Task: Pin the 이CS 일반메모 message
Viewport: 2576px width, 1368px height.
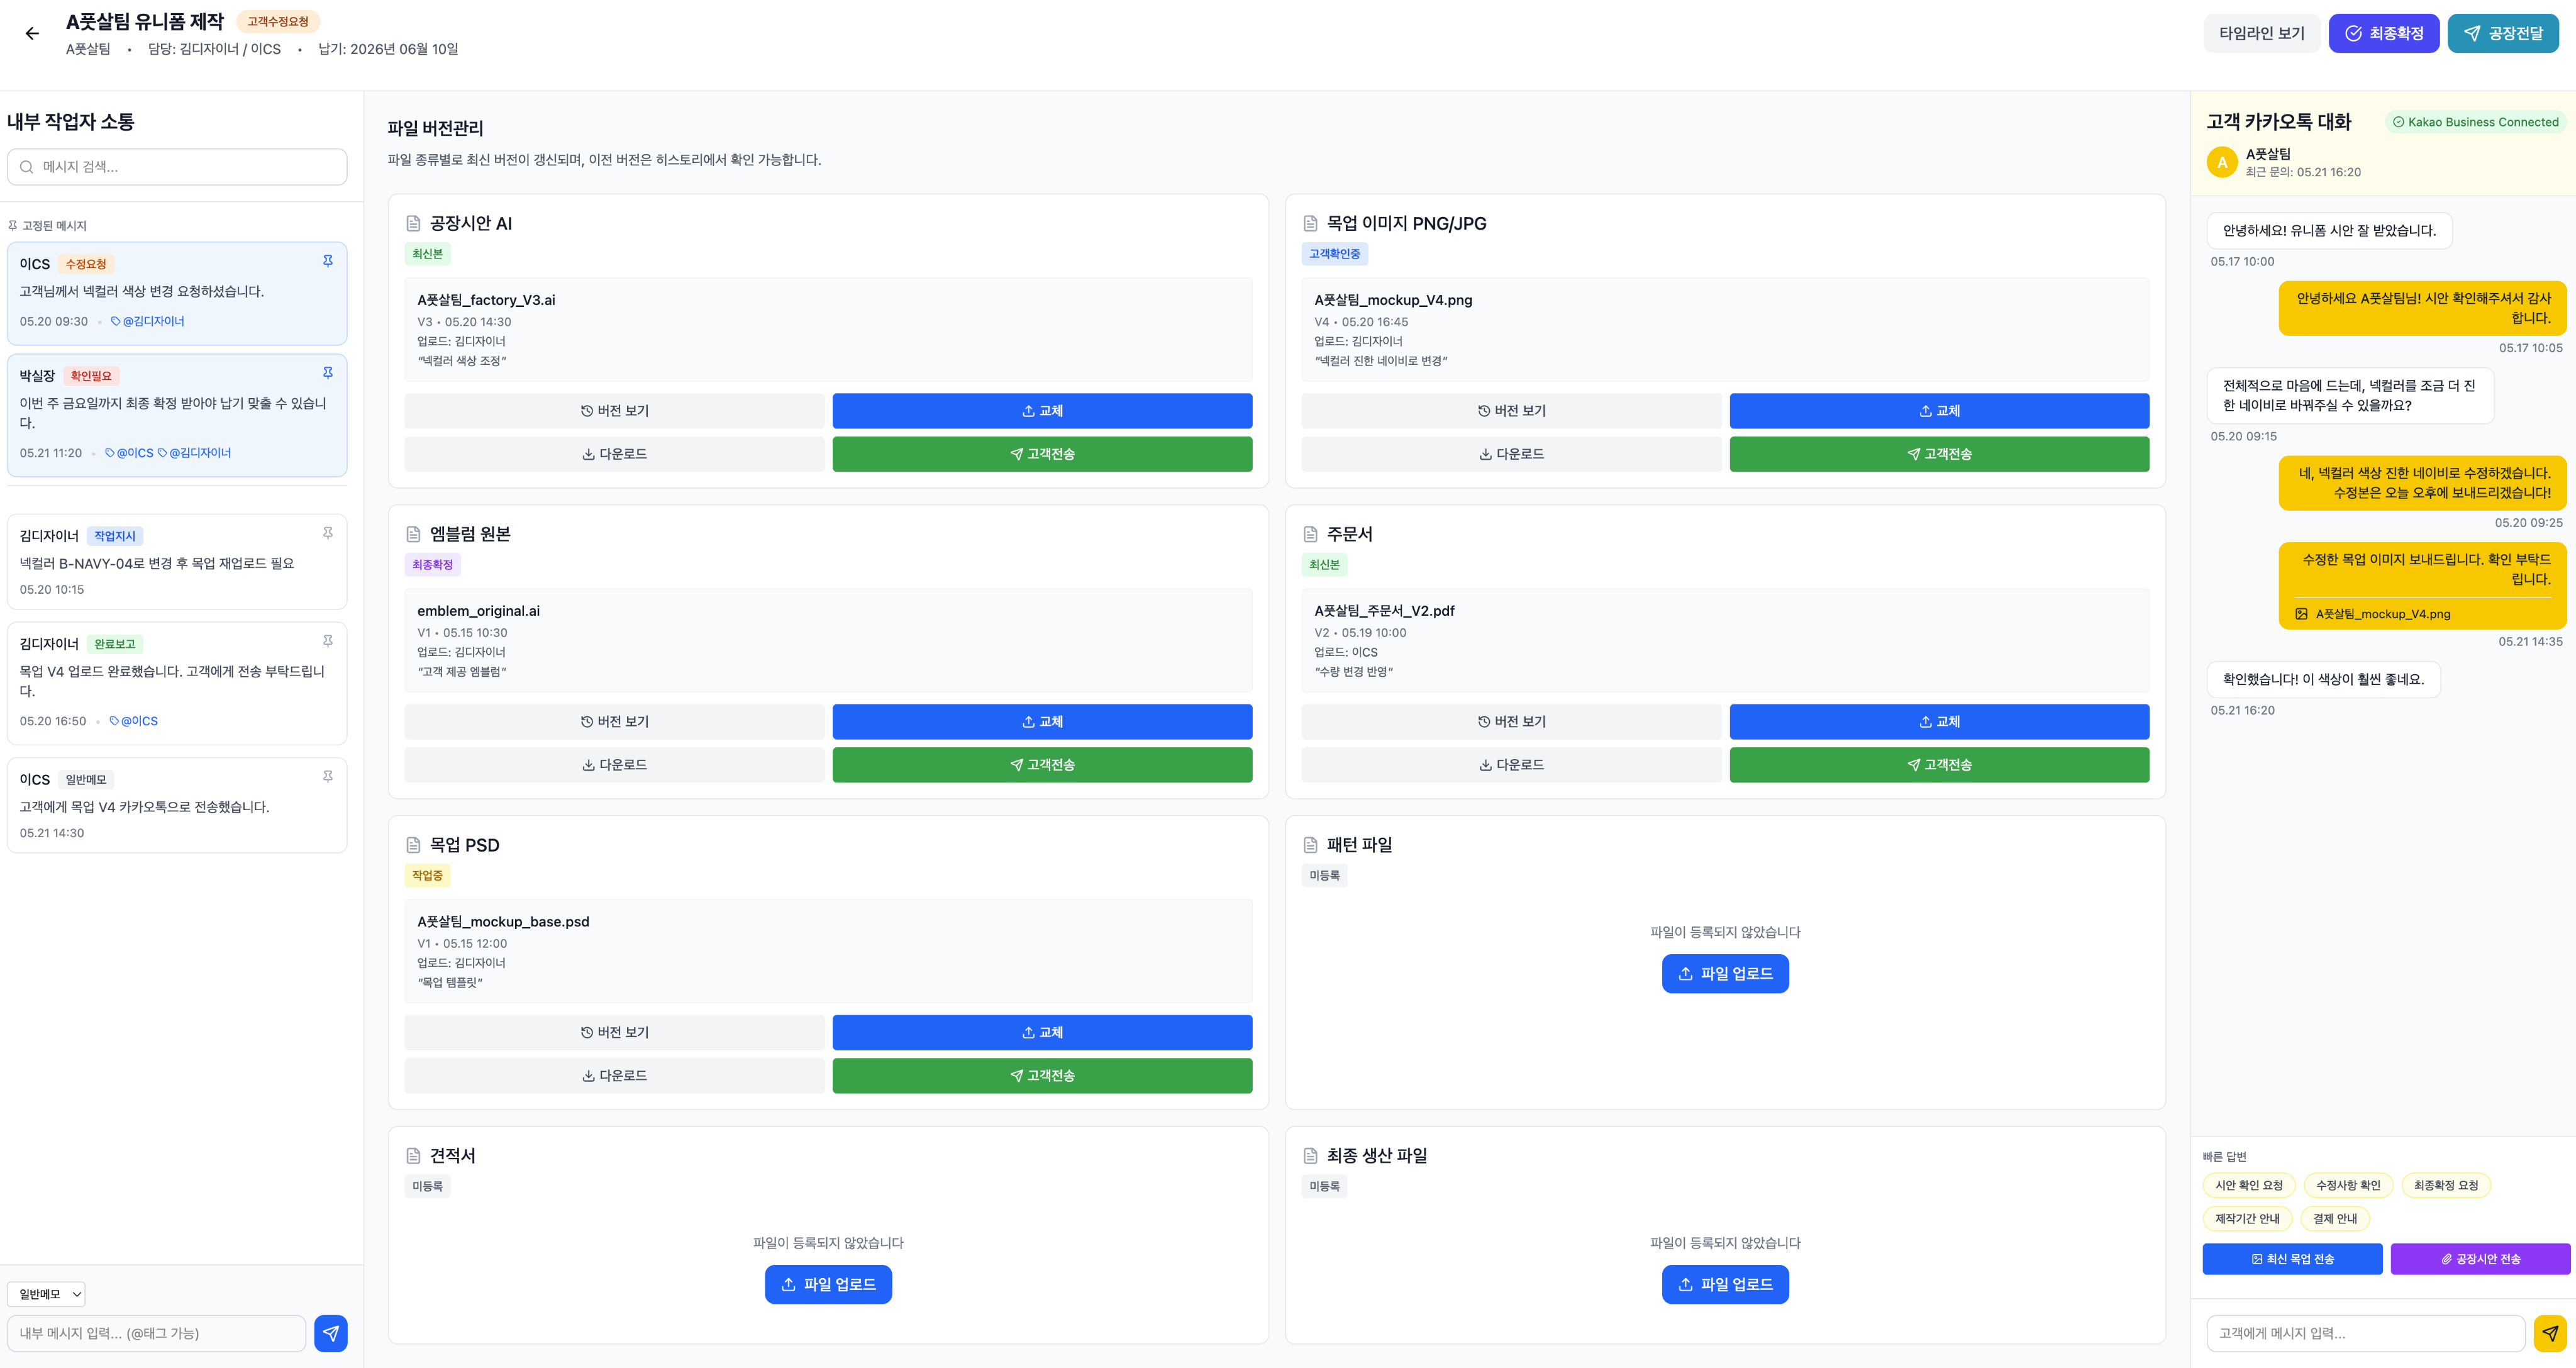Action: click(327, 776)
